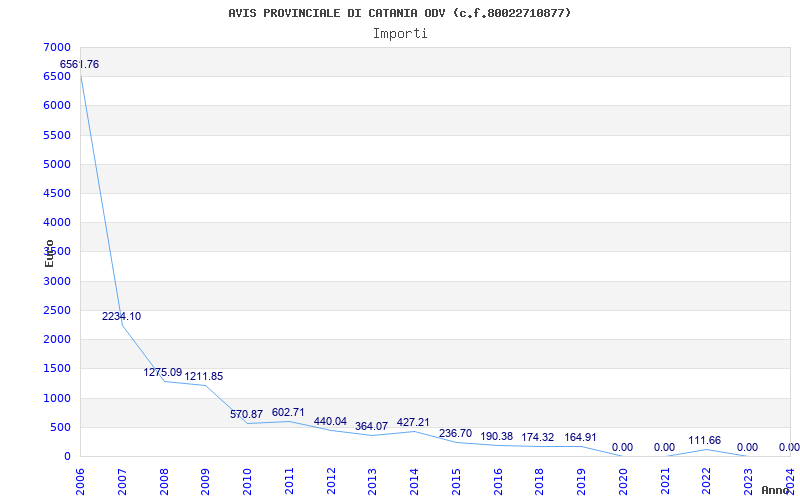Select the 1500 y-axis value
The height and width of the screenshot is (500, 800).
pyautogui.click(x=57, y=368)
